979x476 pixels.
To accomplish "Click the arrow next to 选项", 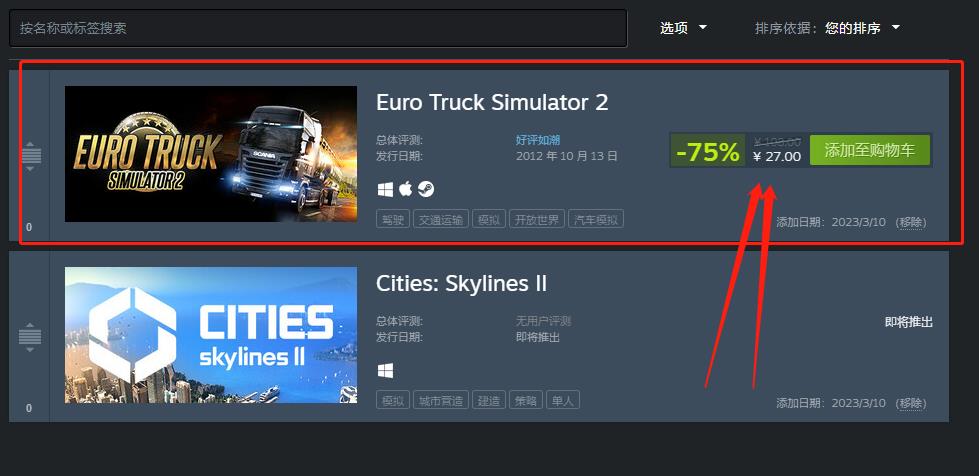I will 702,27.
